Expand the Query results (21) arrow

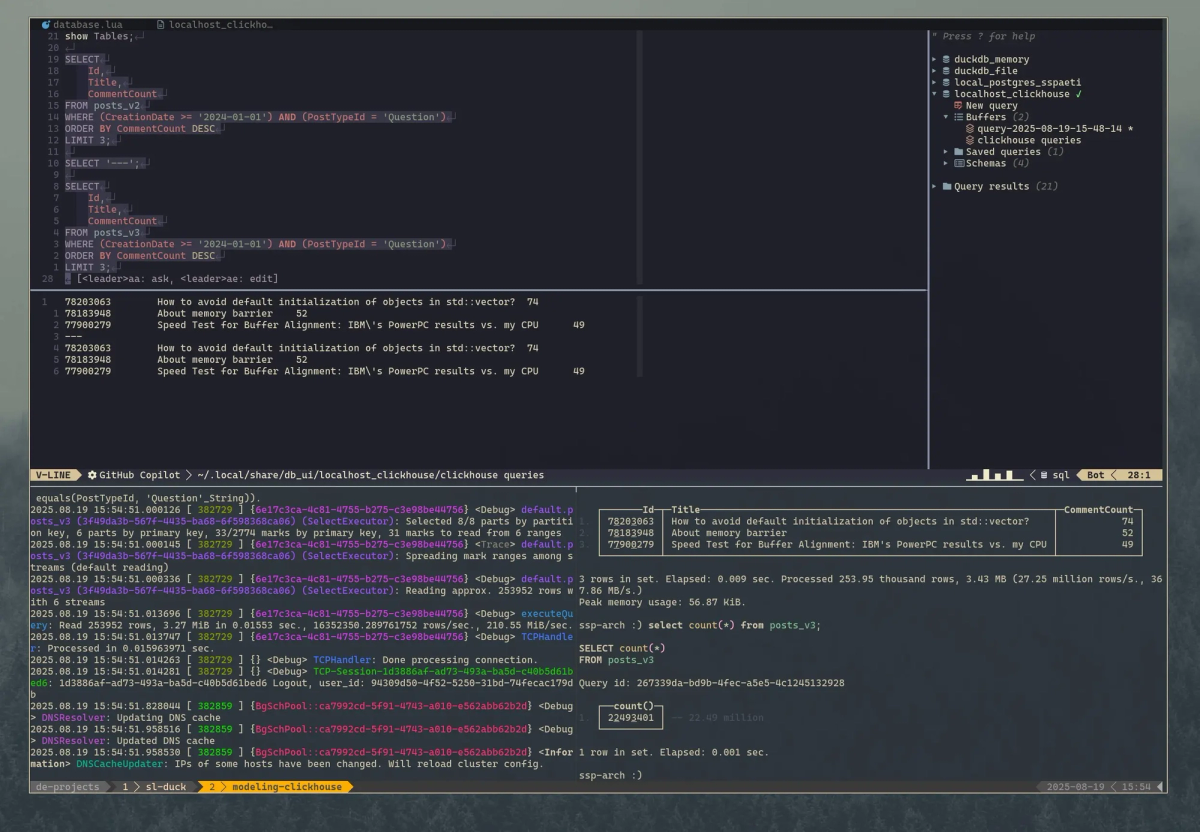[935, 186]
